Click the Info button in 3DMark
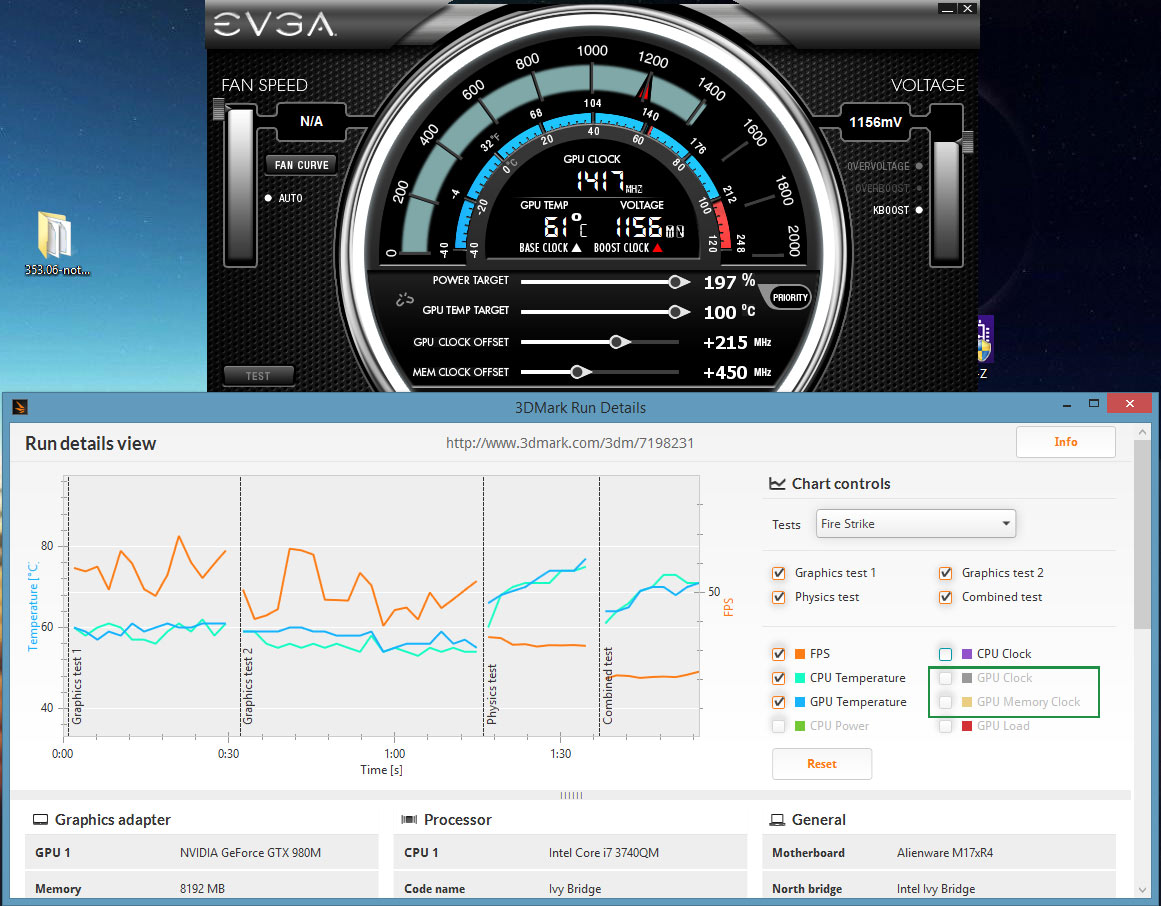Viewport: 1161px width, 906px height. pyautogui.click(x=1065, y=442)
